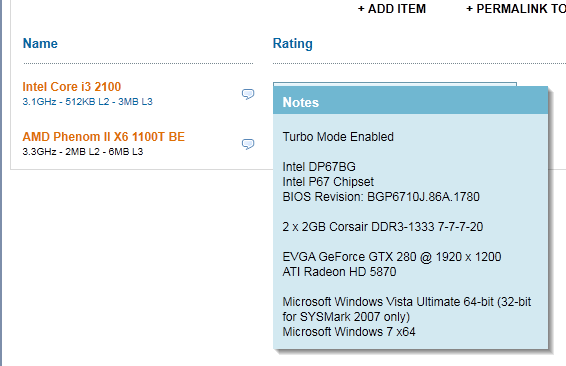
Task: Select the EVGA GeForce GTX 280 line
Action: pyautogui.click(x=392, y=257)
